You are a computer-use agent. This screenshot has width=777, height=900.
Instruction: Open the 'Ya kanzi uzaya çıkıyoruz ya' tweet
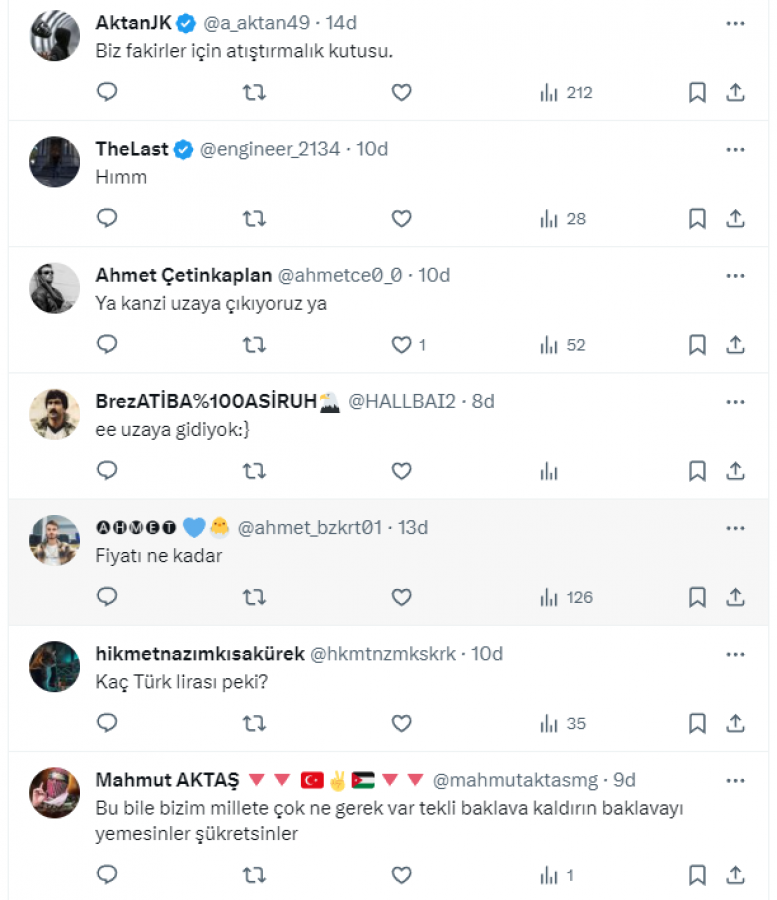[x=211, y=303]
